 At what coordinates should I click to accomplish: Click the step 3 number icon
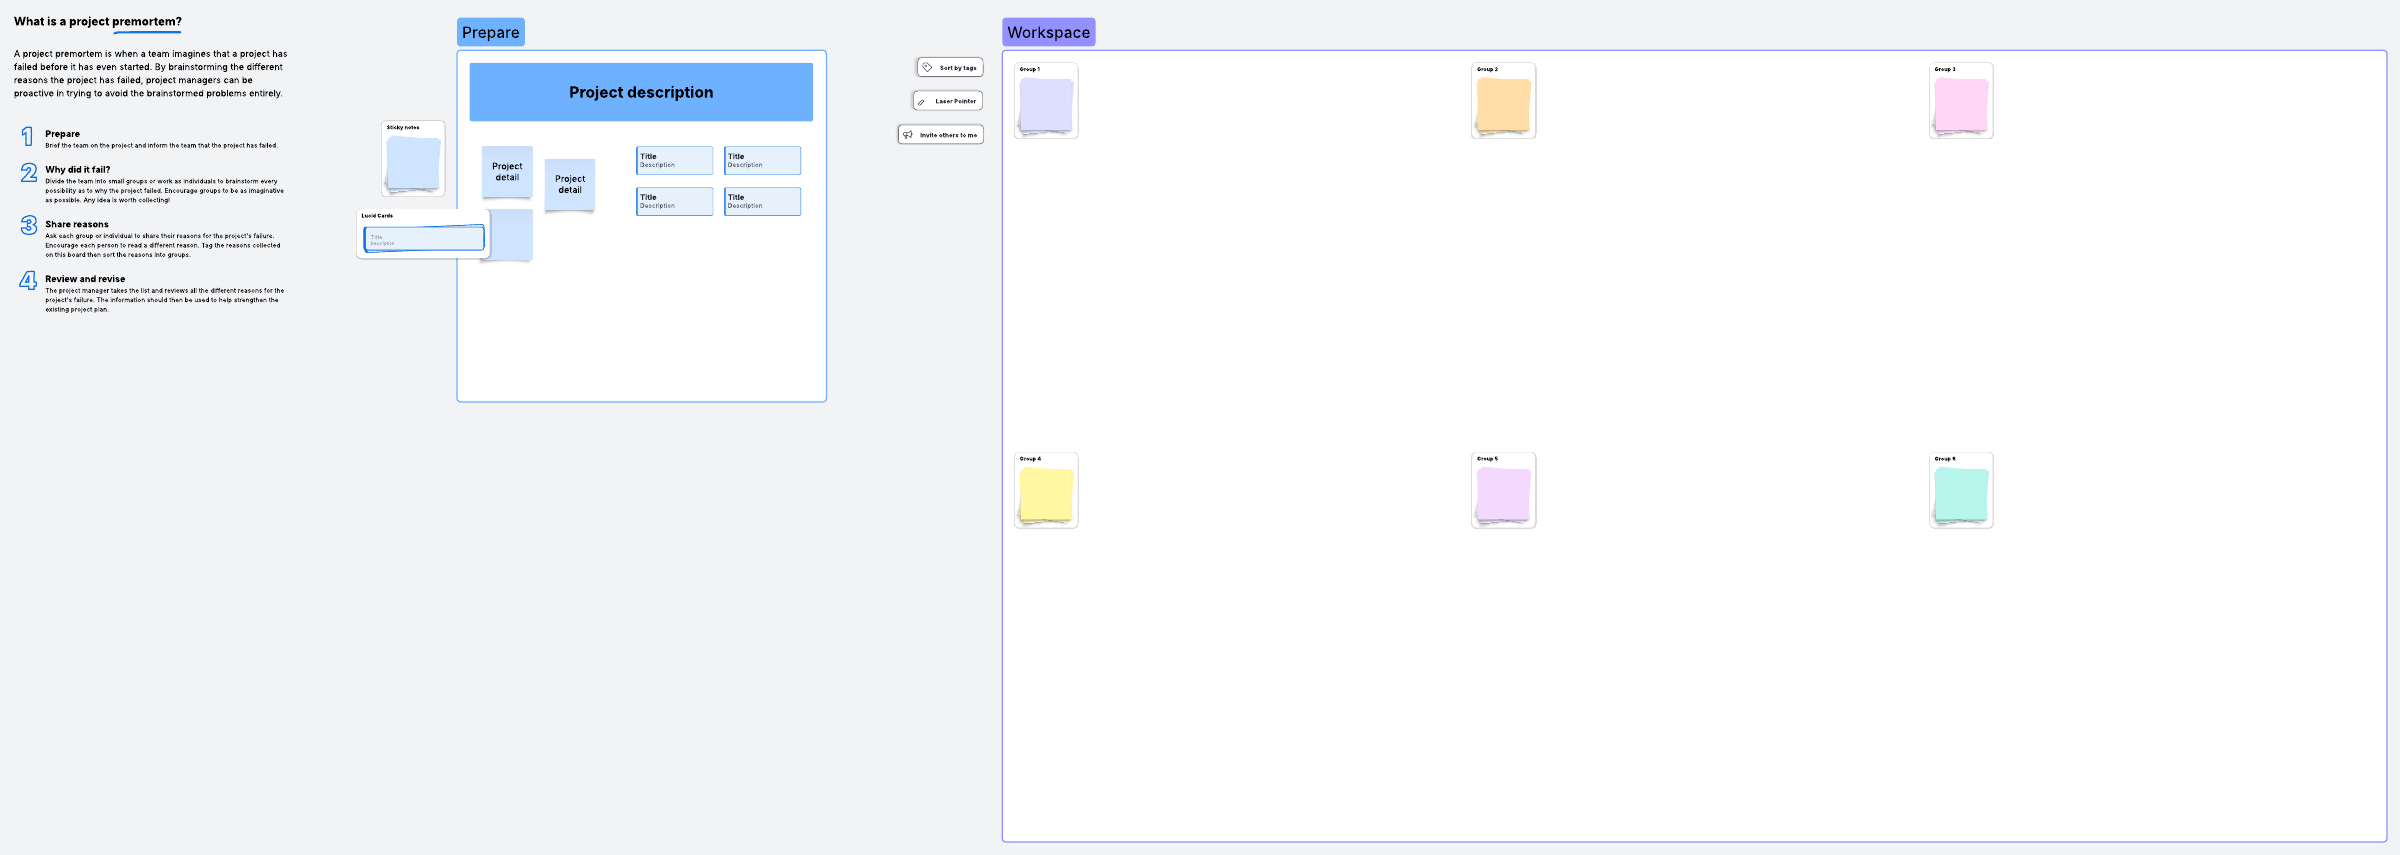(x=29, y=226)
